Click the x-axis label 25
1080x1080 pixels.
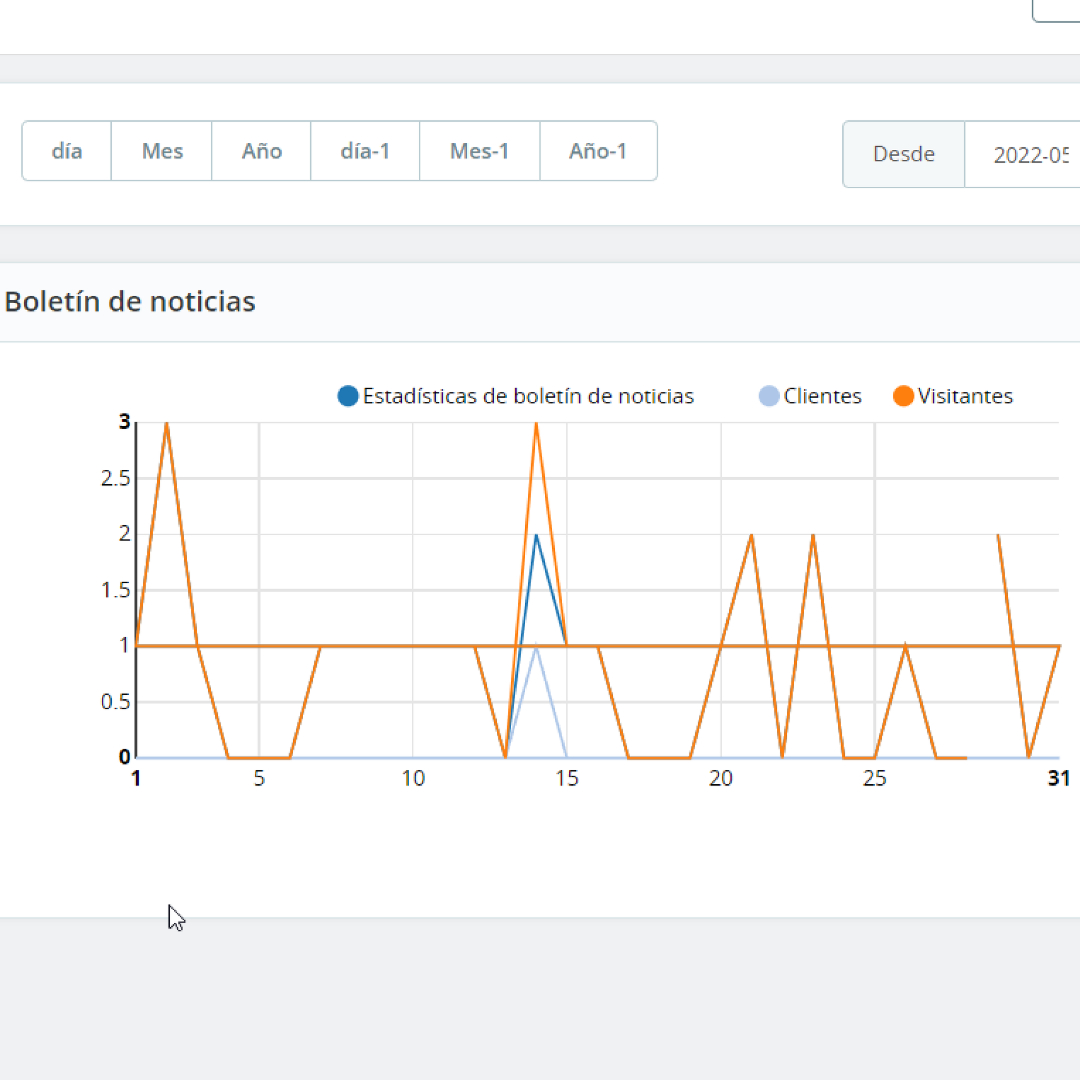[875, 778]
